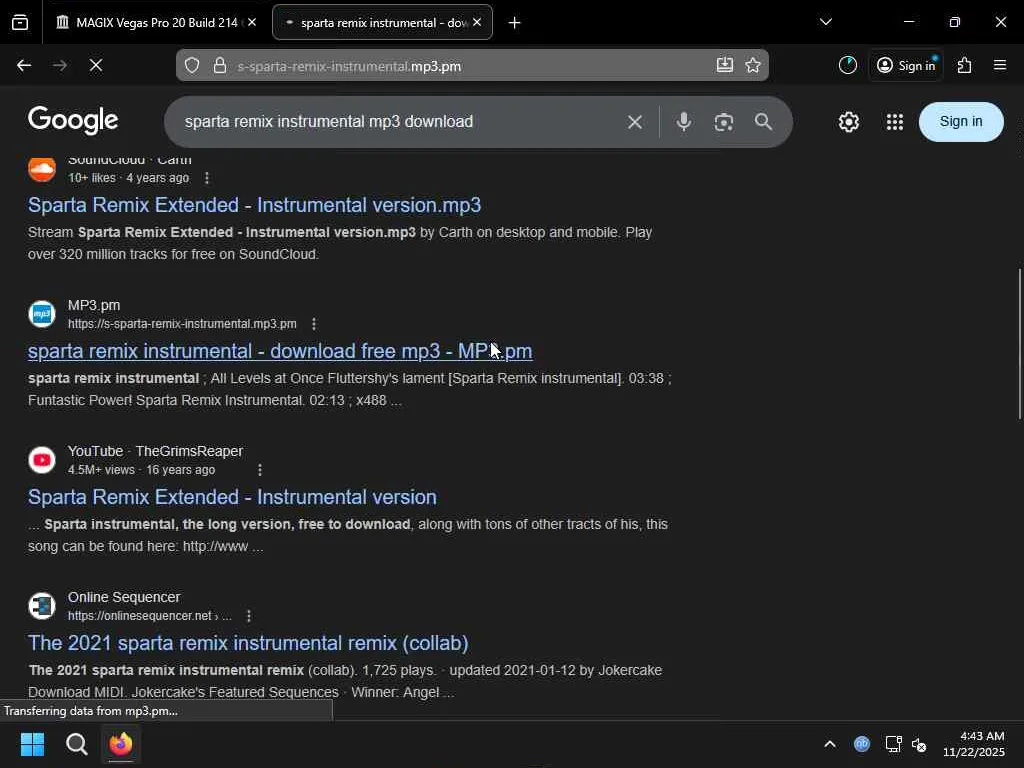Open SoundCloud result favicon
1024x768 pixels.
click(x=42, y=168)
